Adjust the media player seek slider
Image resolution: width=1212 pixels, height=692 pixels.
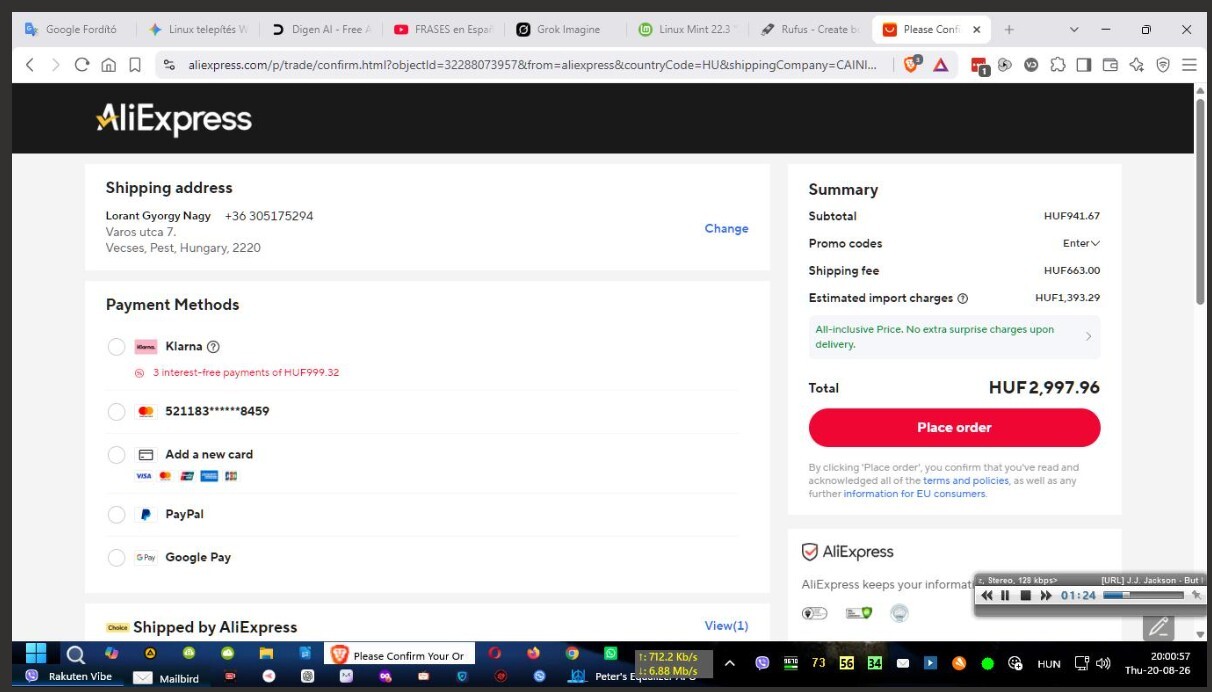click(1143, 596)
